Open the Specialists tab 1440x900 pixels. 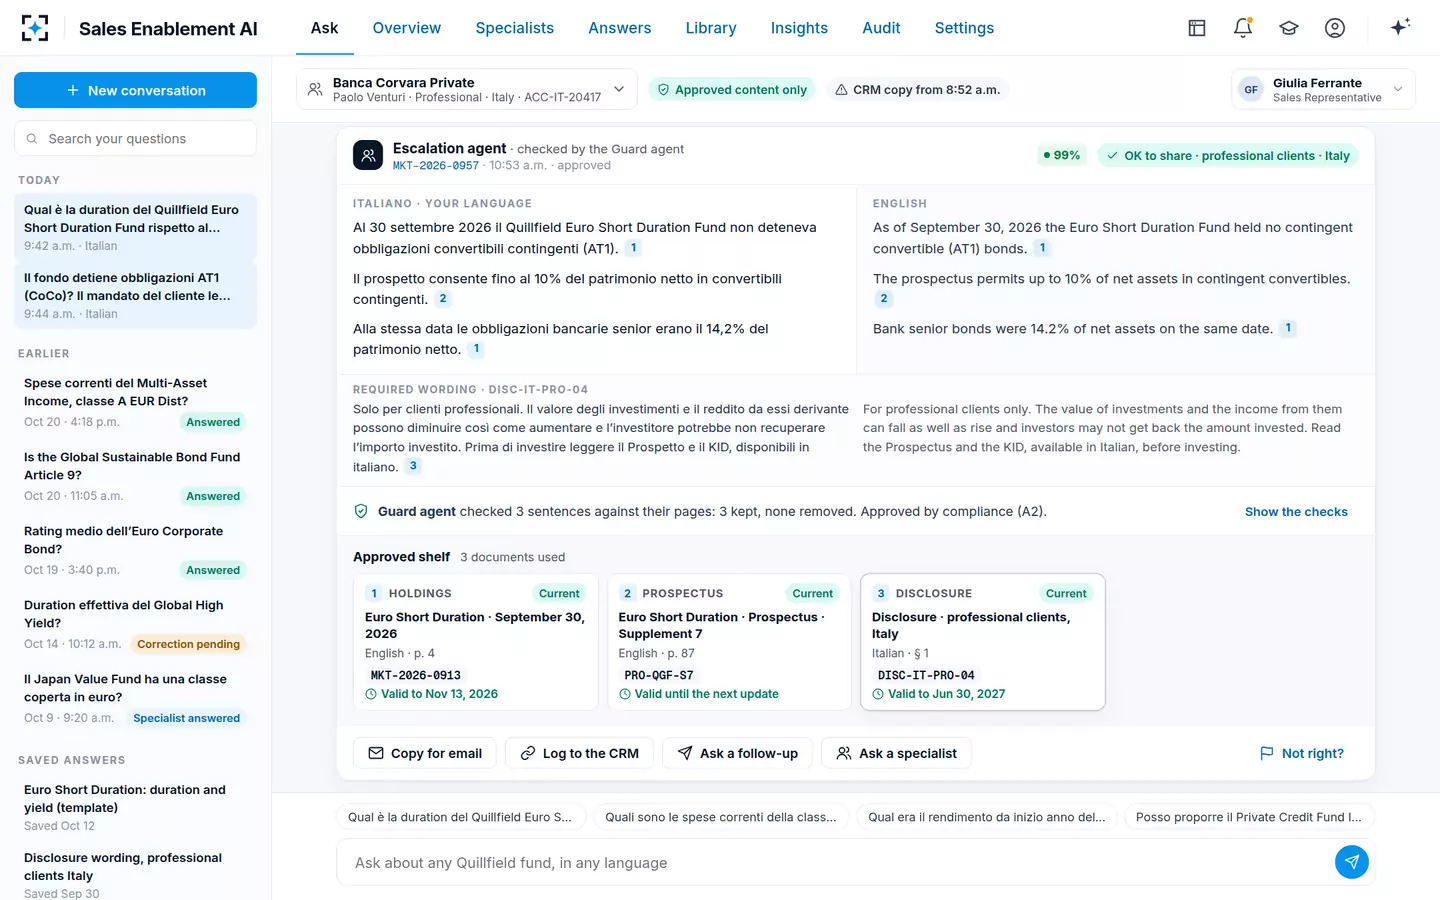[515, 28]
